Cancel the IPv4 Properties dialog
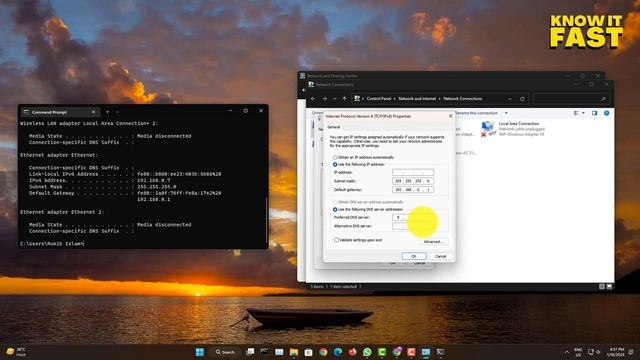This screenshot has height=360, width=640. coord(441,256)
